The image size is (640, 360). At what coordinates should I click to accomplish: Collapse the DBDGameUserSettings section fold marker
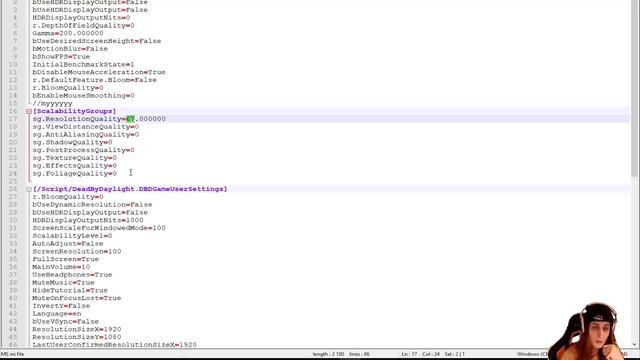coord(29,189)
